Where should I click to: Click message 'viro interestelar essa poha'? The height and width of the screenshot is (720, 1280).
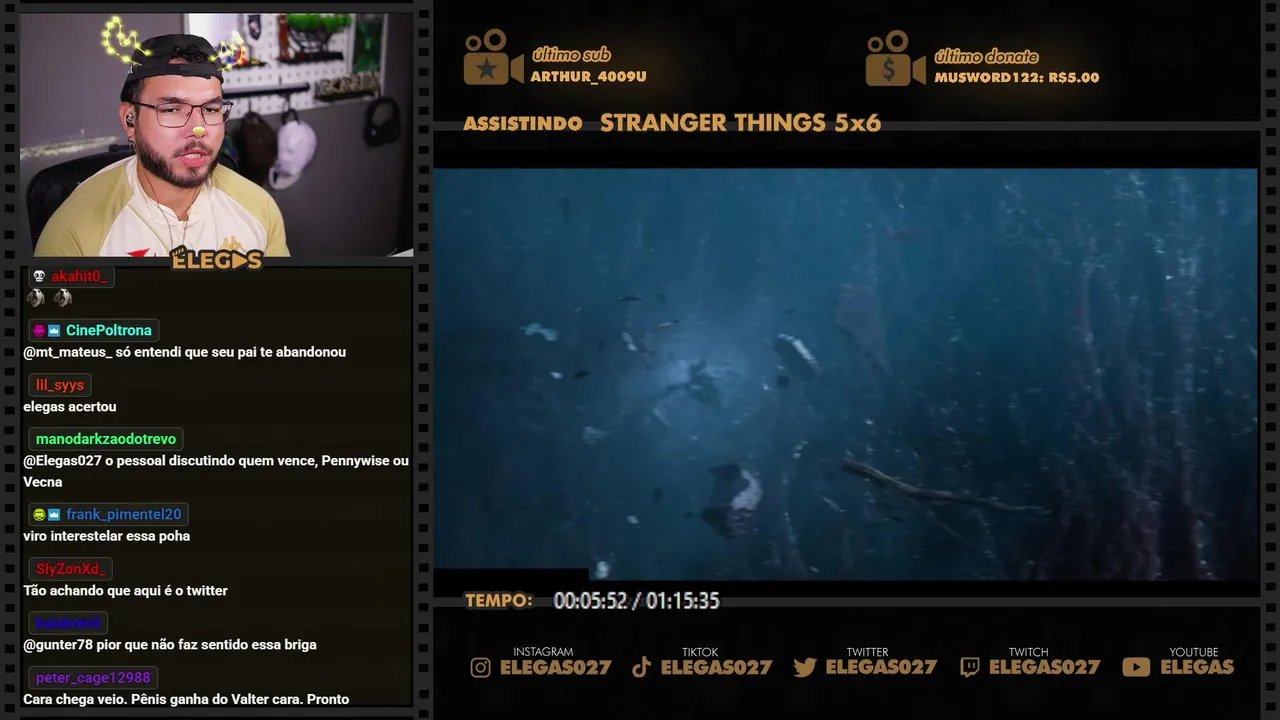tap(106, 536)
